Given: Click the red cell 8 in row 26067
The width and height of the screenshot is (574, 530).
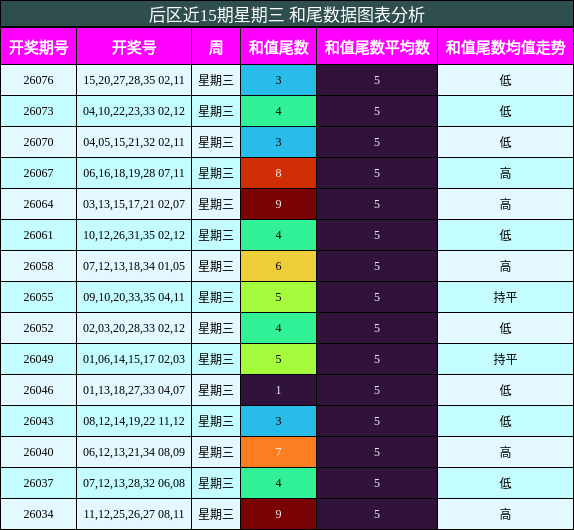Looking at the screenshot, I should [x=279, y=173].
